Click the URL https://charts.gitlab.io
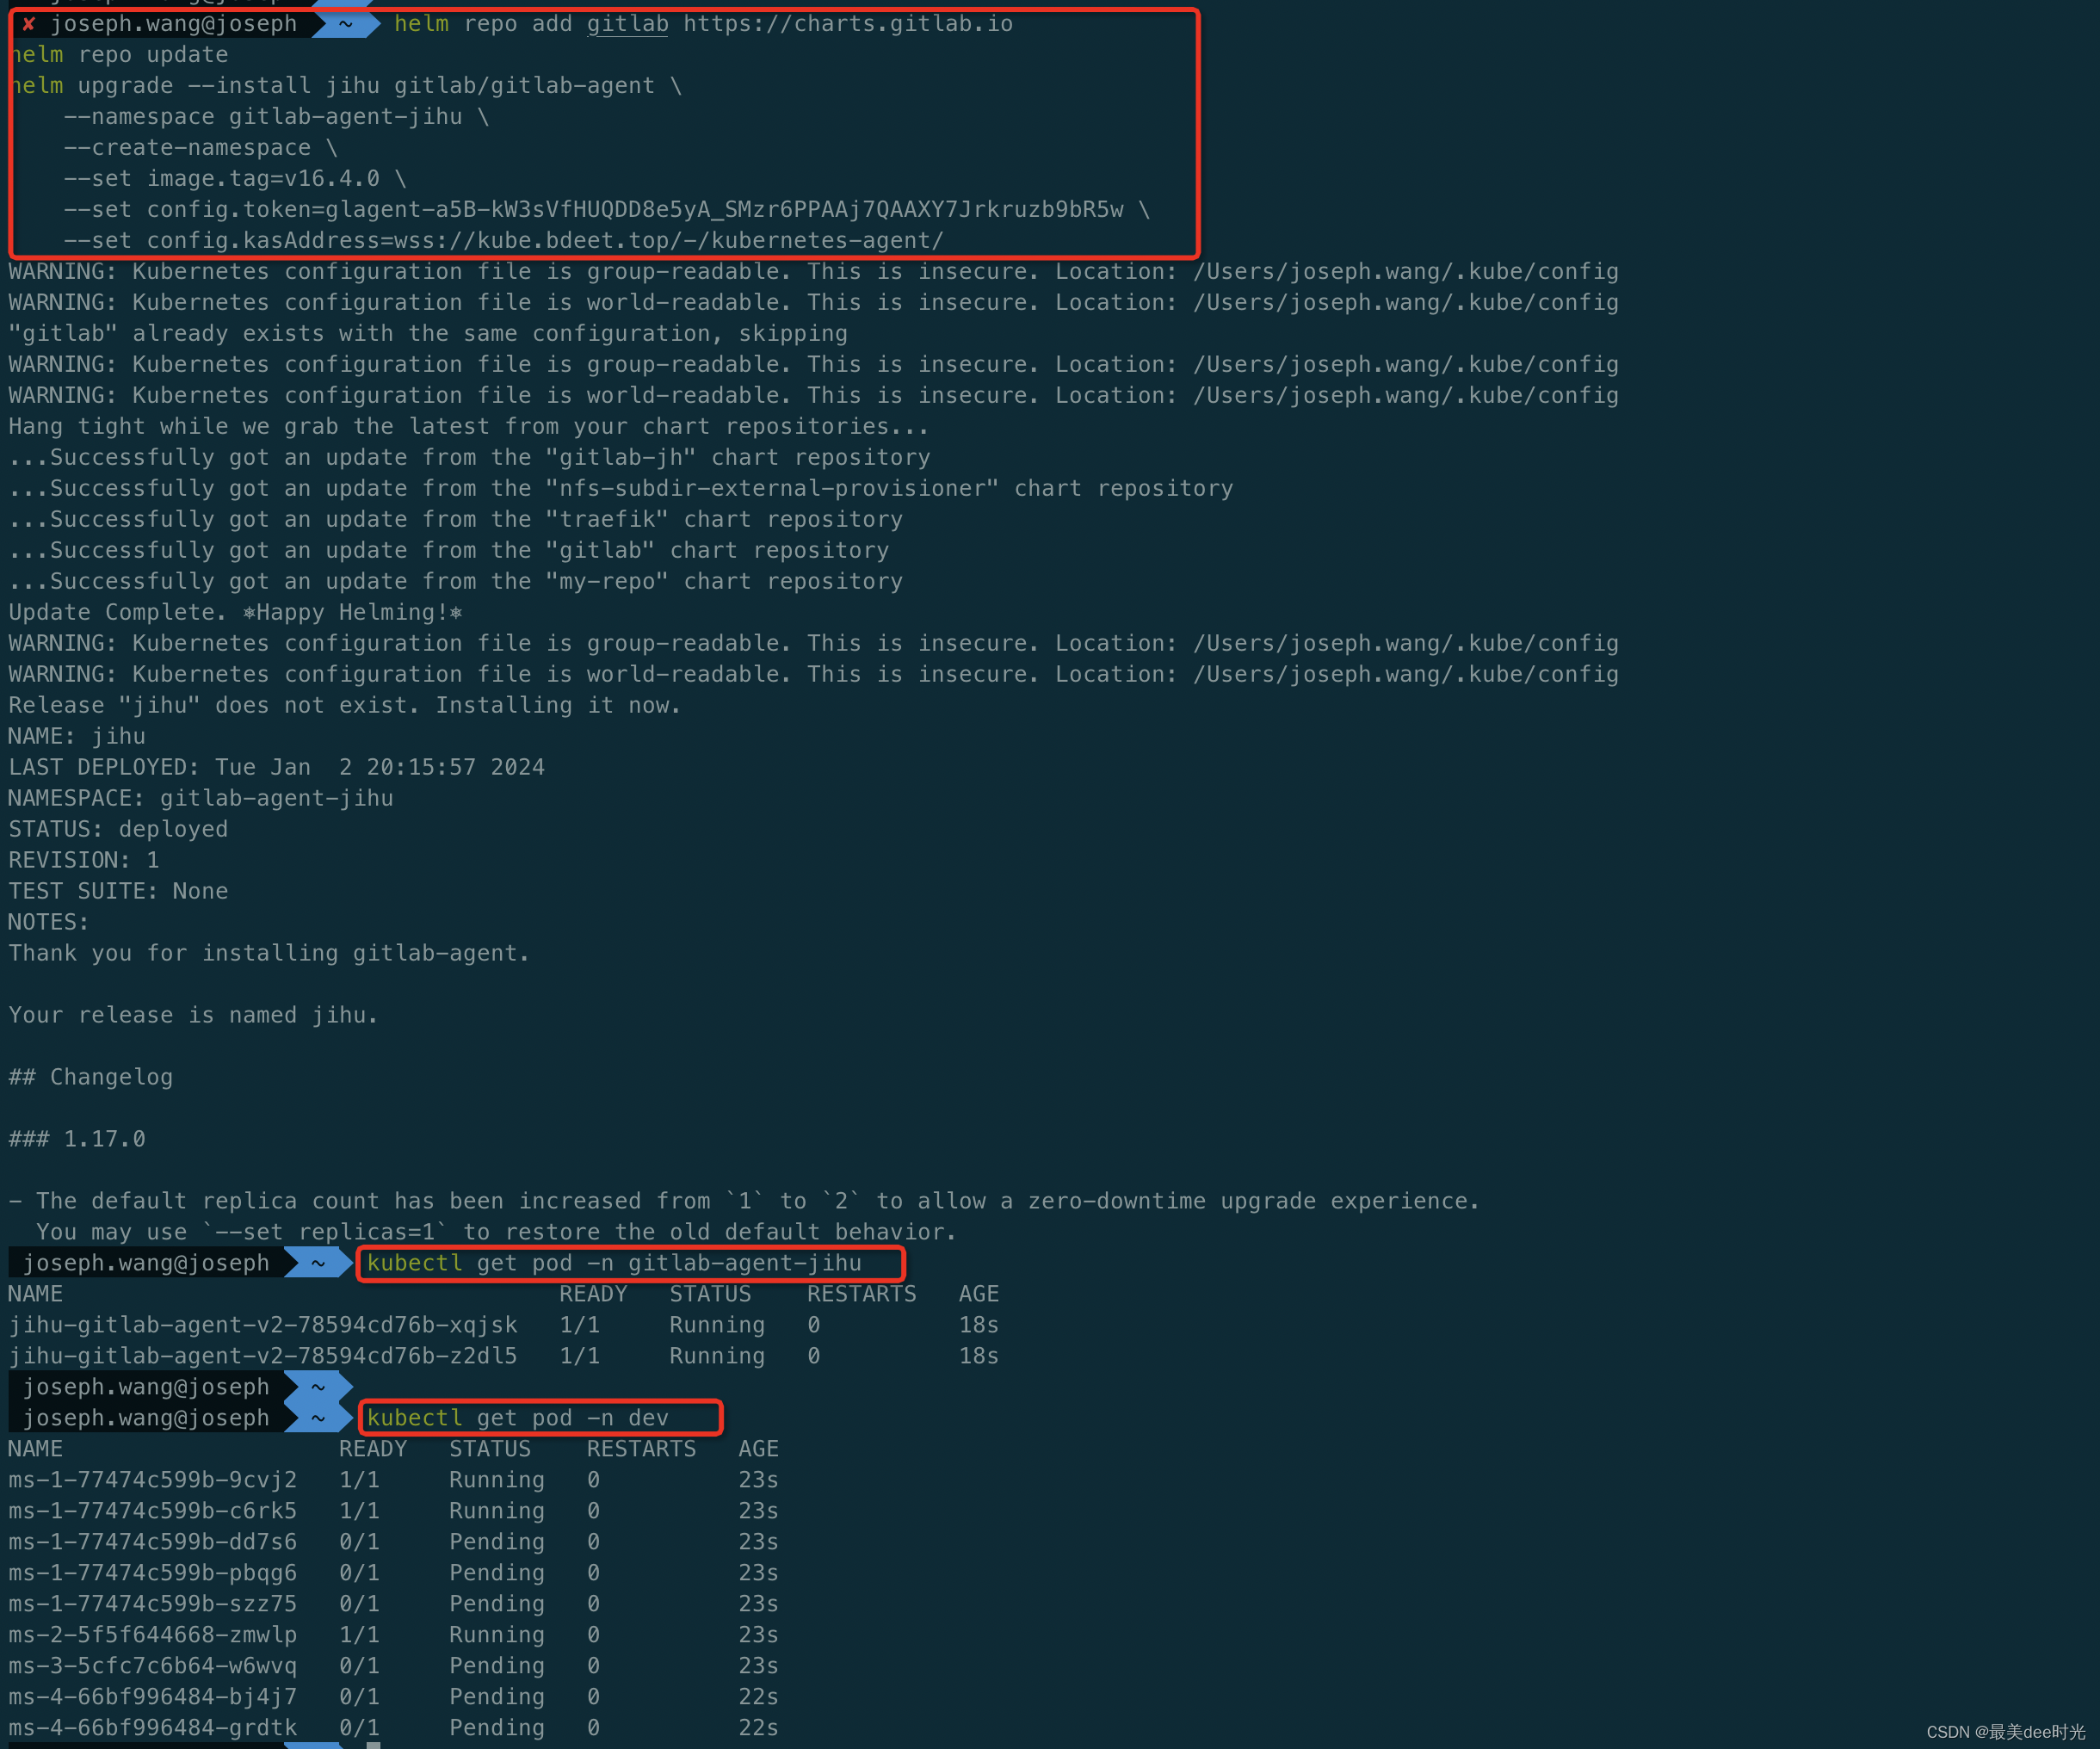The height and width of the screenshot is (1749, 2100). pos(848,24)
